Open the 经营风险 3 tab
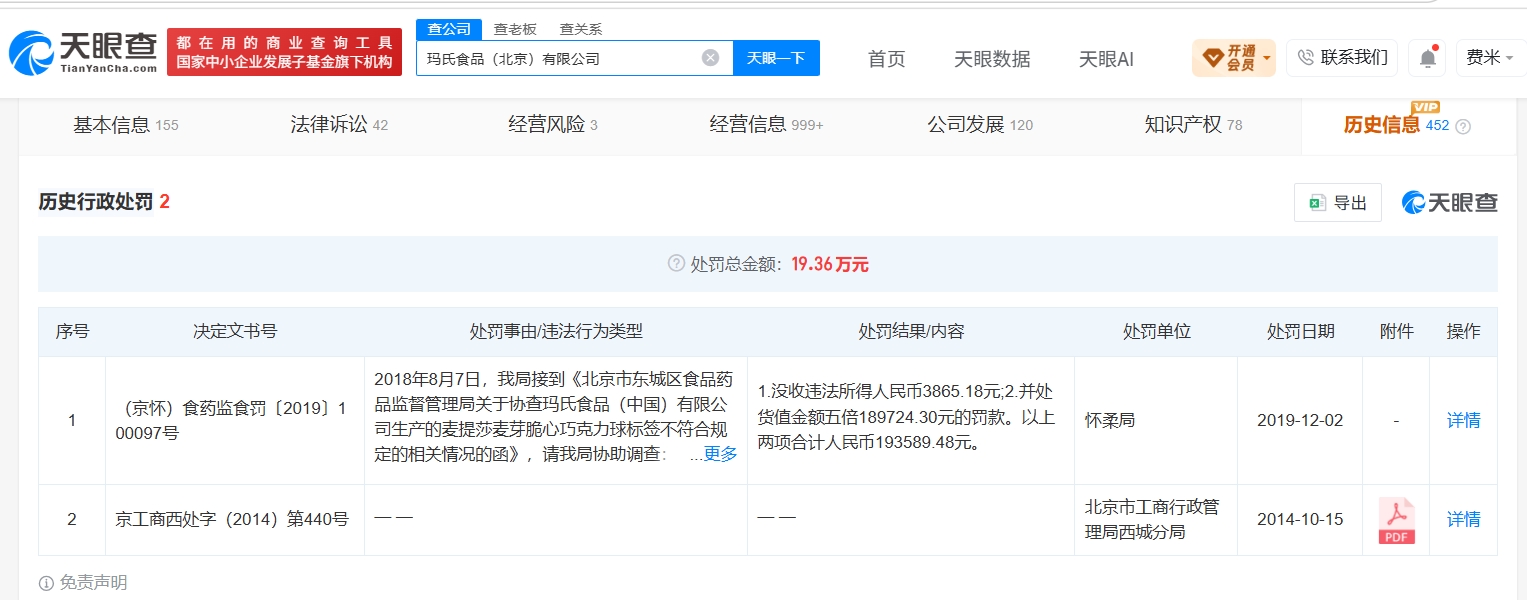The image size is (1527, 600). tap(553, 125)
